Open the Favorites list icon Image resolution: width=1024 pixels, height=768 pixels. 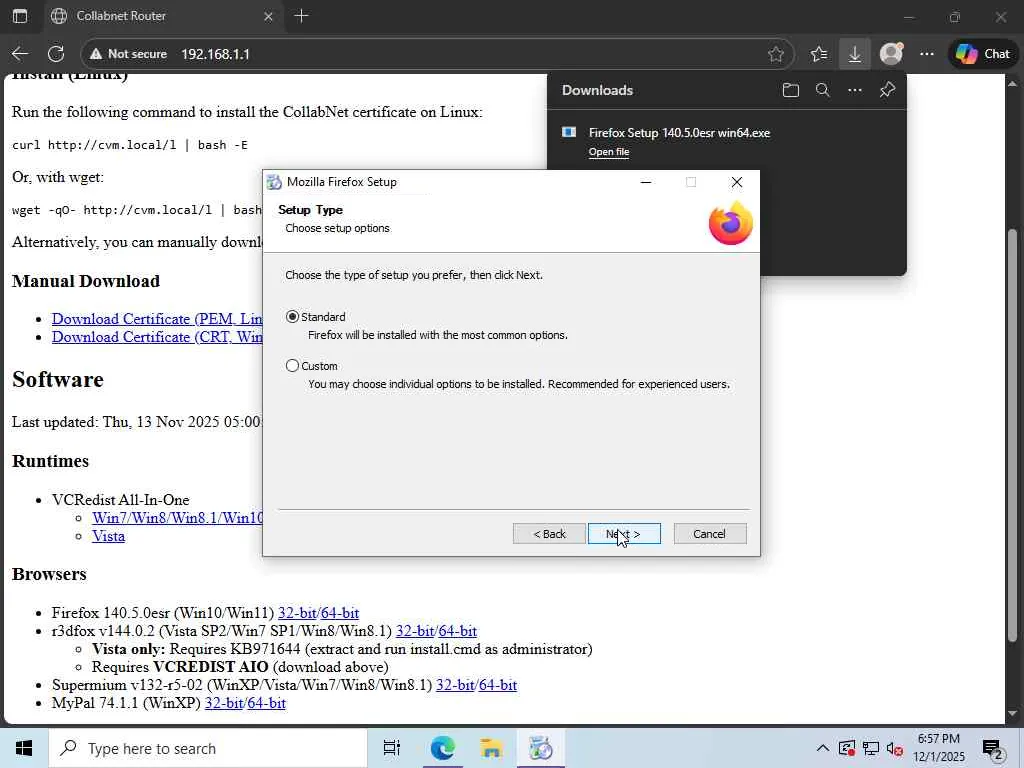tap(819, 54)
